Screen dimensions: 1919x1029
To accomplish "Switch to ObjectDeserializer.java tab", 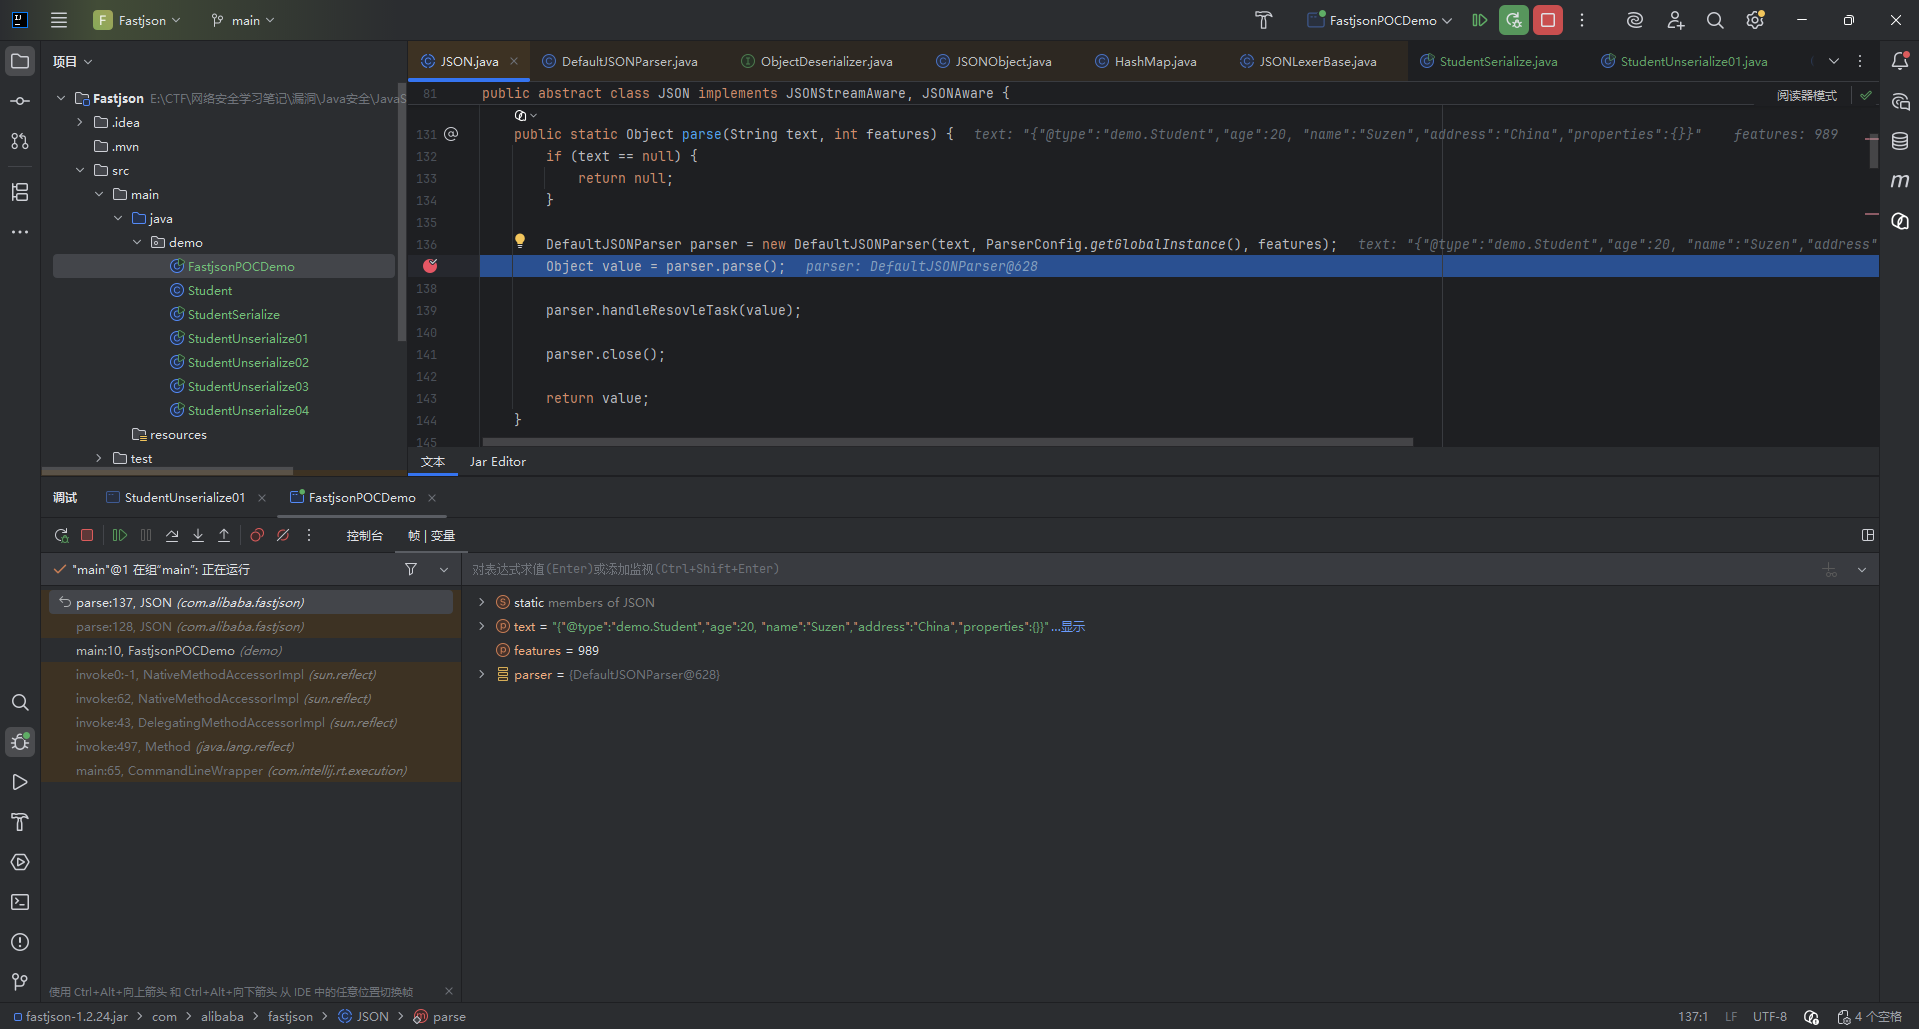I will pos(817,61).
